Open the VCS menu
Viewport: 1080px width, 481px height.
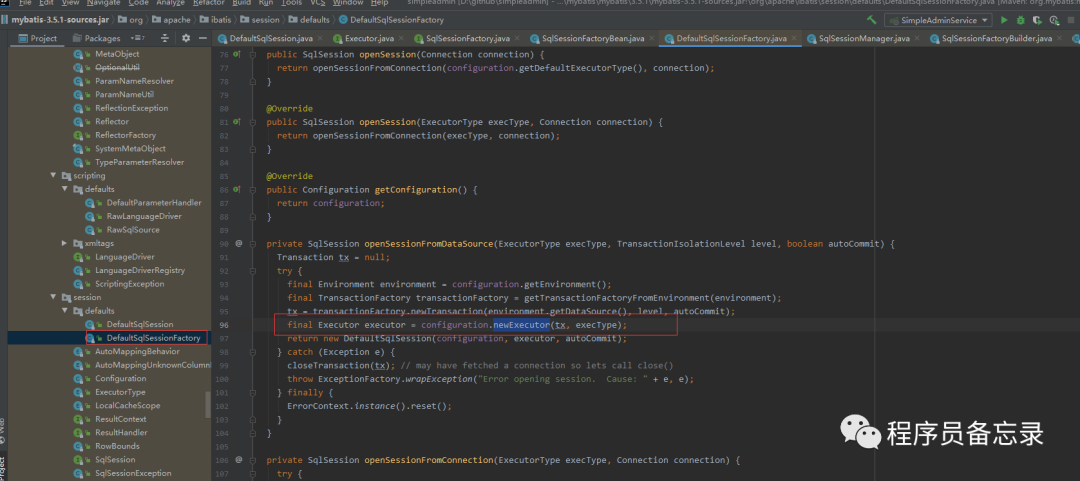click(318, 3)
